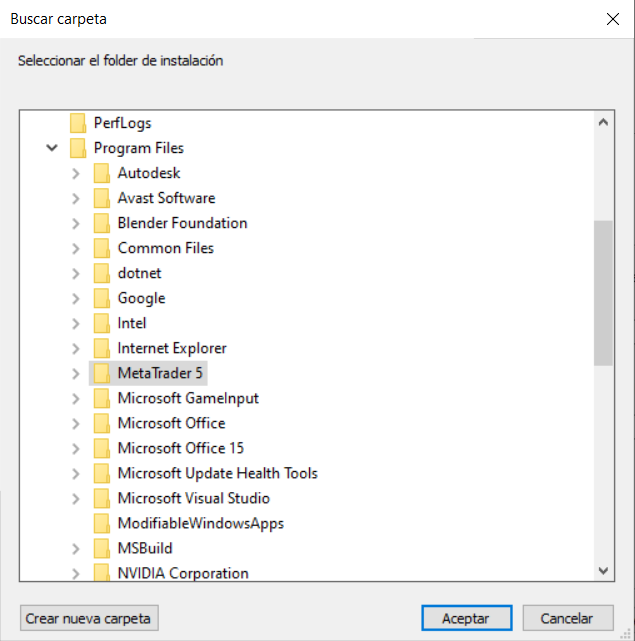Image resolution: width=635 pixels, height=641 pixels.
Task: Click the Autodesk folder icon
Action: click(101, 173)
